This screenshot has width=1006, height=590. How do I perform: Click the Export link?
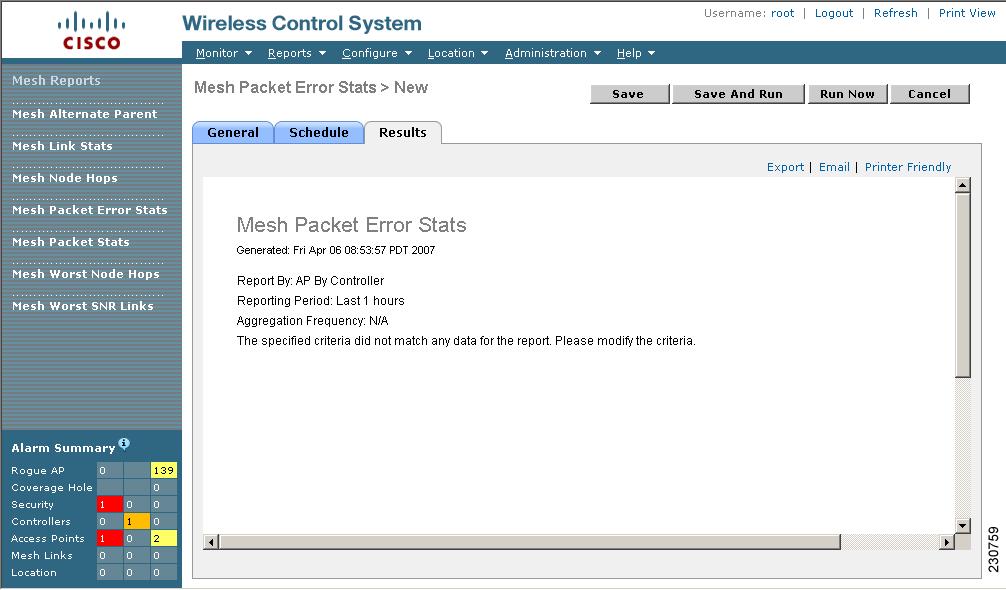pos(785,167)
